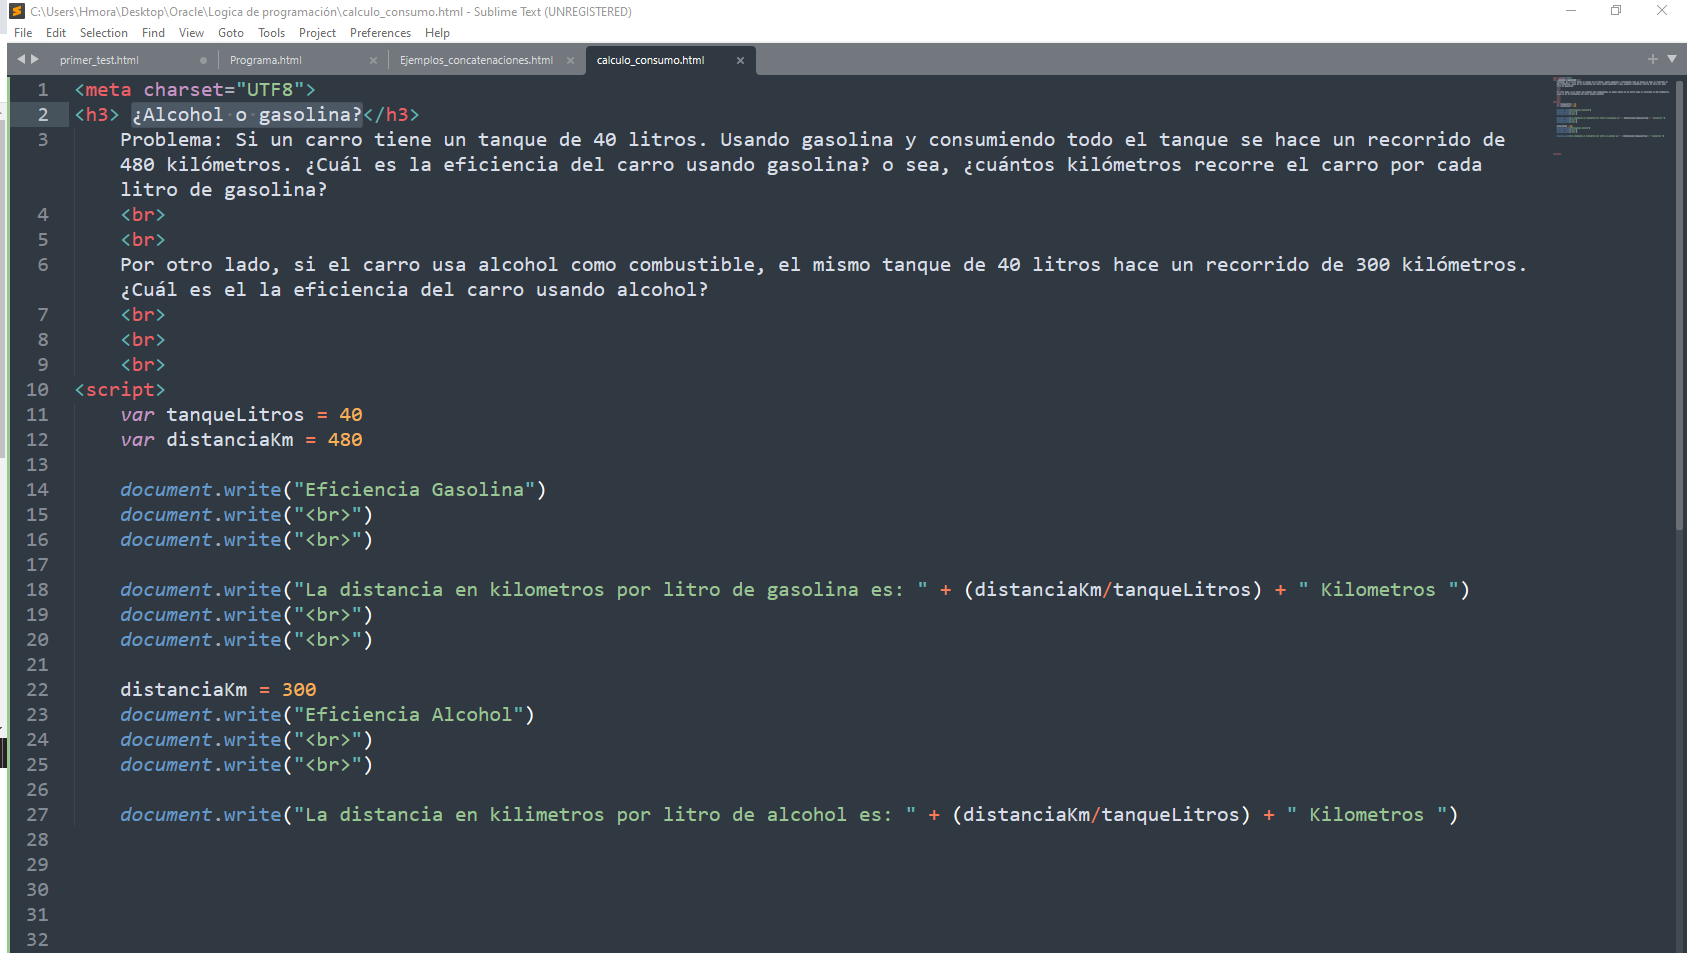Close the Ejemplos_concatenaciones.html tab
The image size is (1687, 953).
[570, 60]
